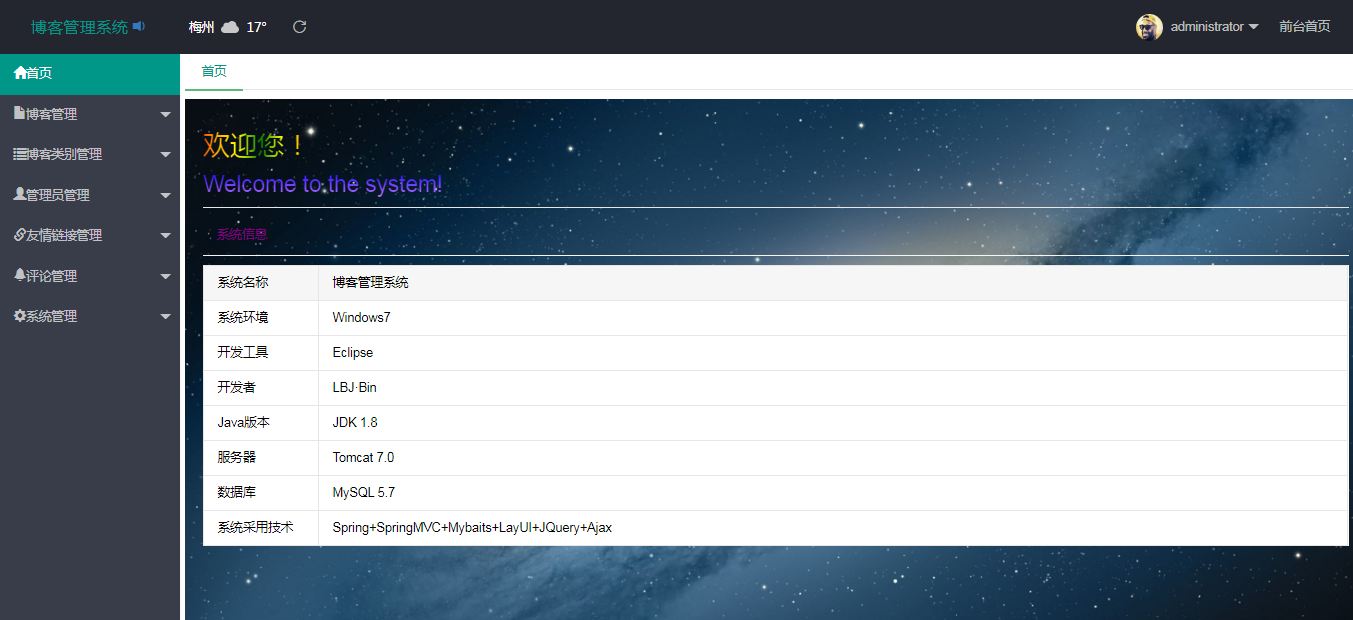The height and width of the screenshot is (620, 1353).
Task: Click the 欢迎您！ heading
Action: coord(254,145)
